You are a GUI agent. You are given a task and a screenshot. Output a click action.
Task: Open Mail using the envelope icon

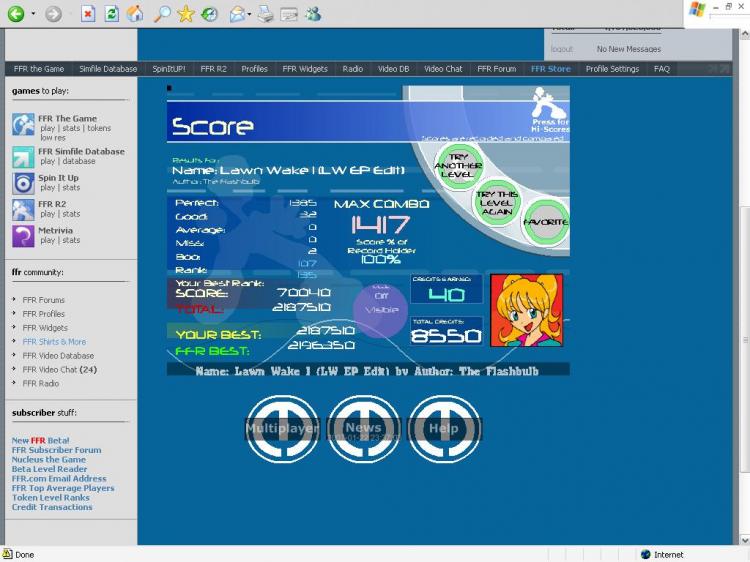click(x=237, y=15)
